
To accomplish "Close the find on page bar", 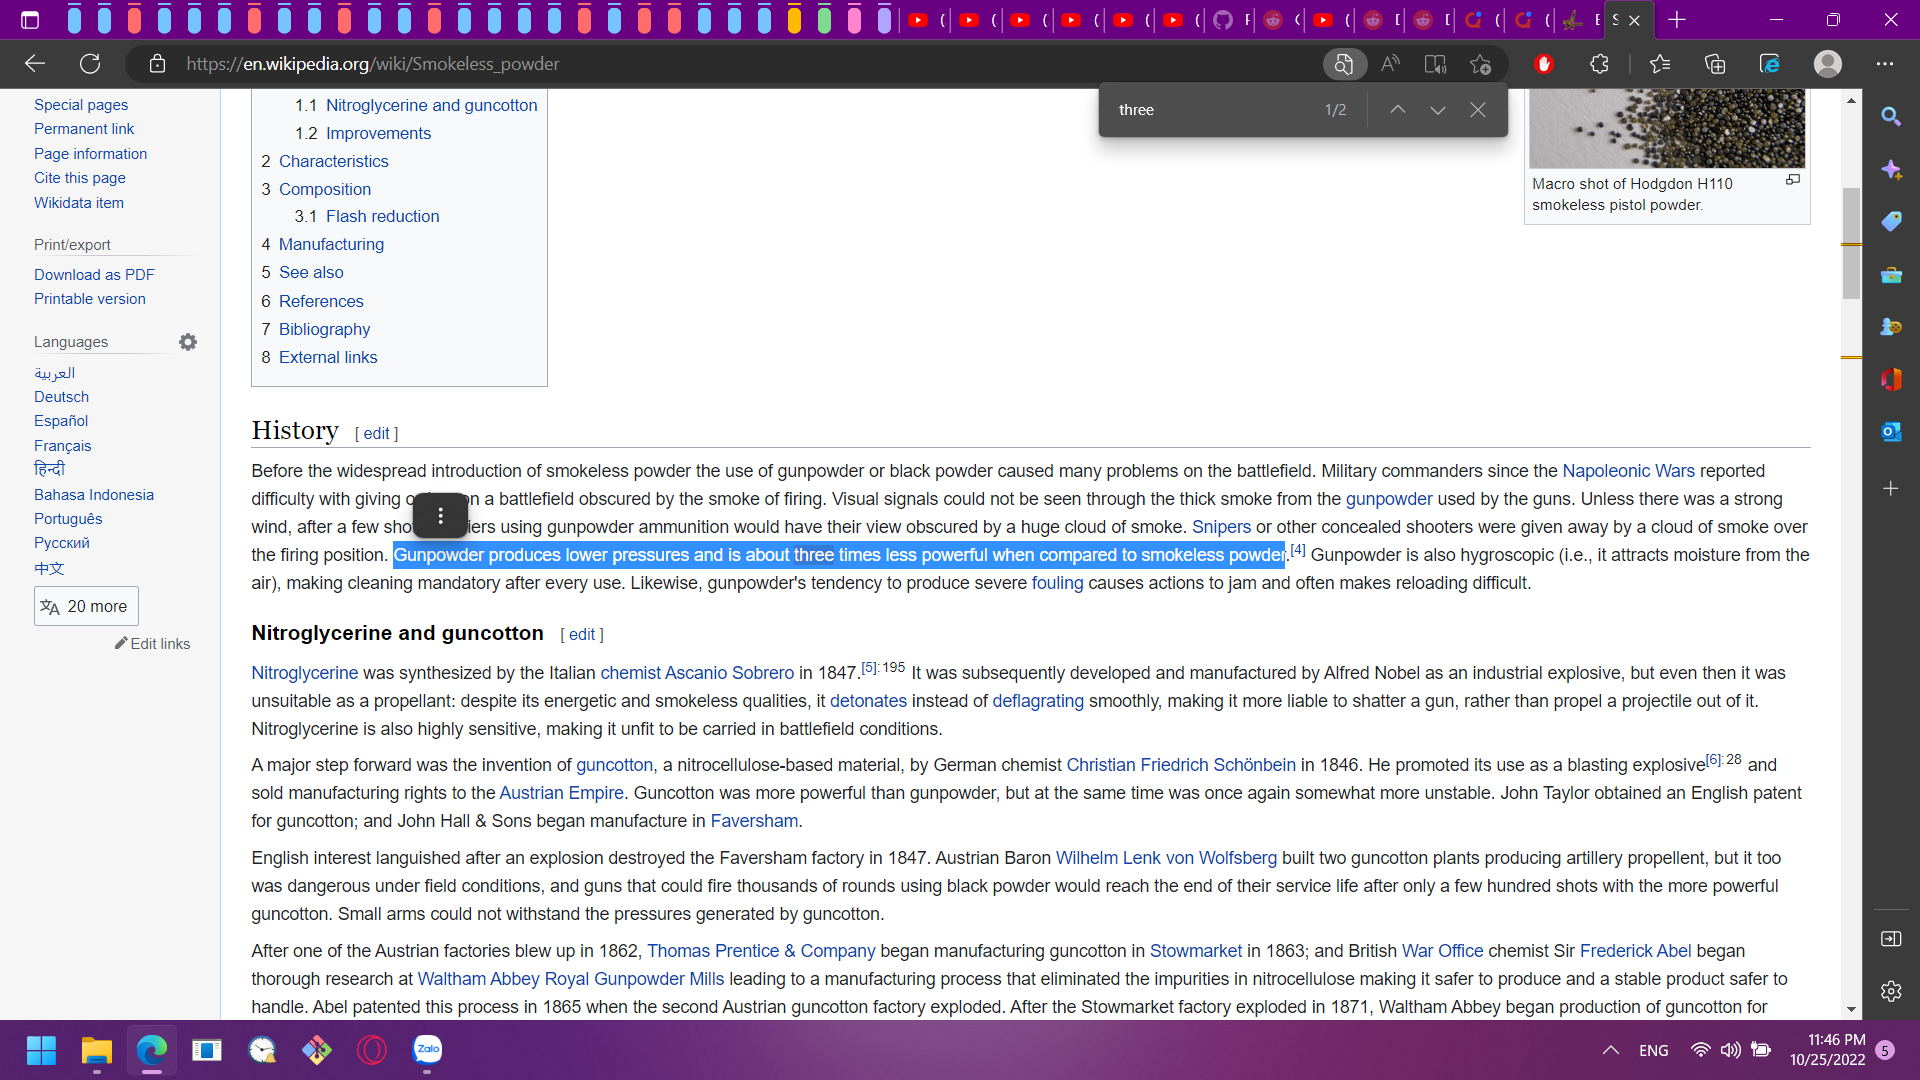I will (x=1477, y=110).
